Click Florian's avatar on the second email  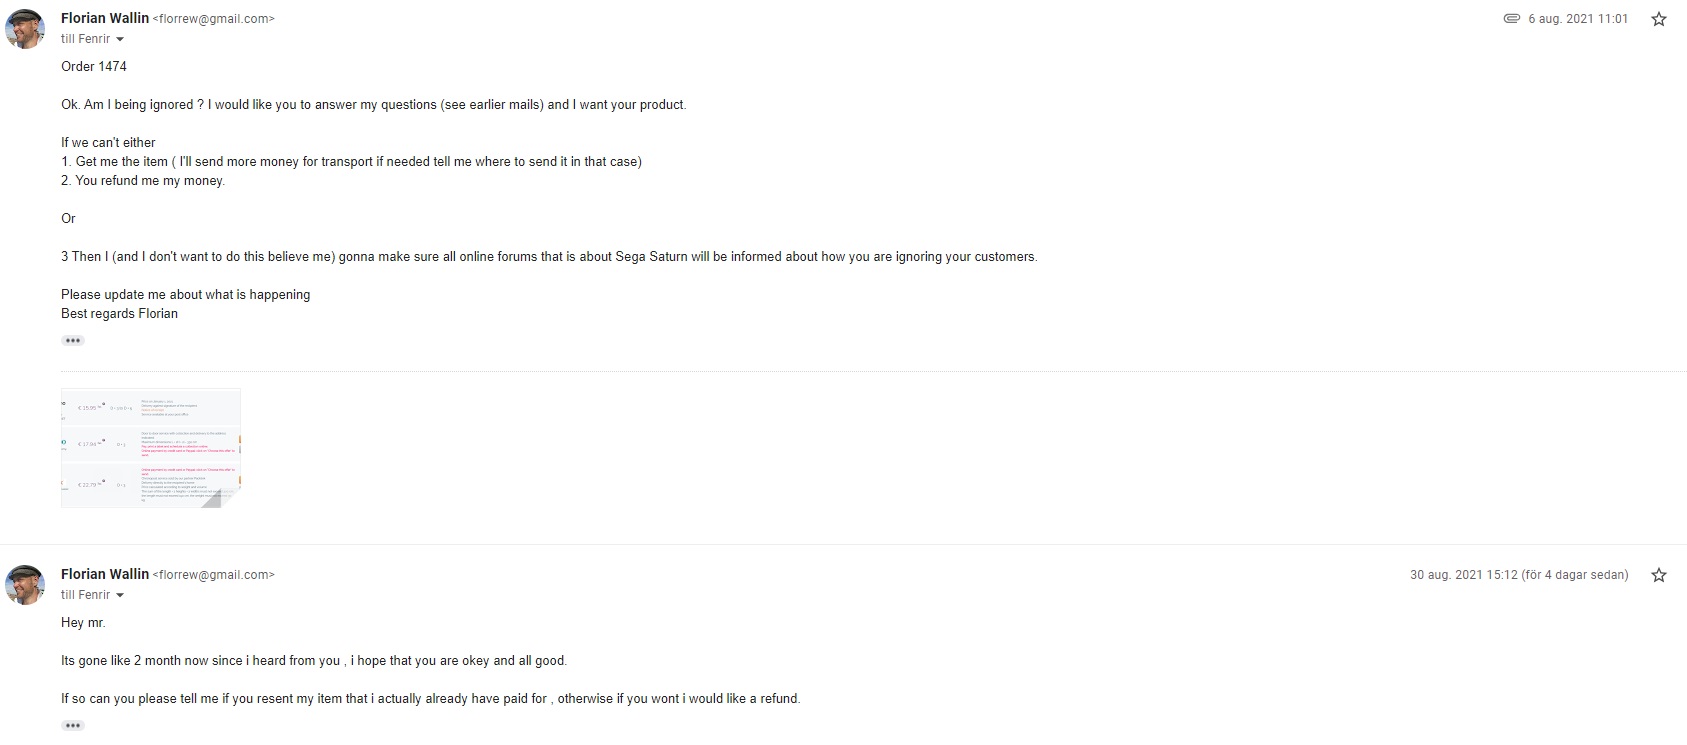25,584
